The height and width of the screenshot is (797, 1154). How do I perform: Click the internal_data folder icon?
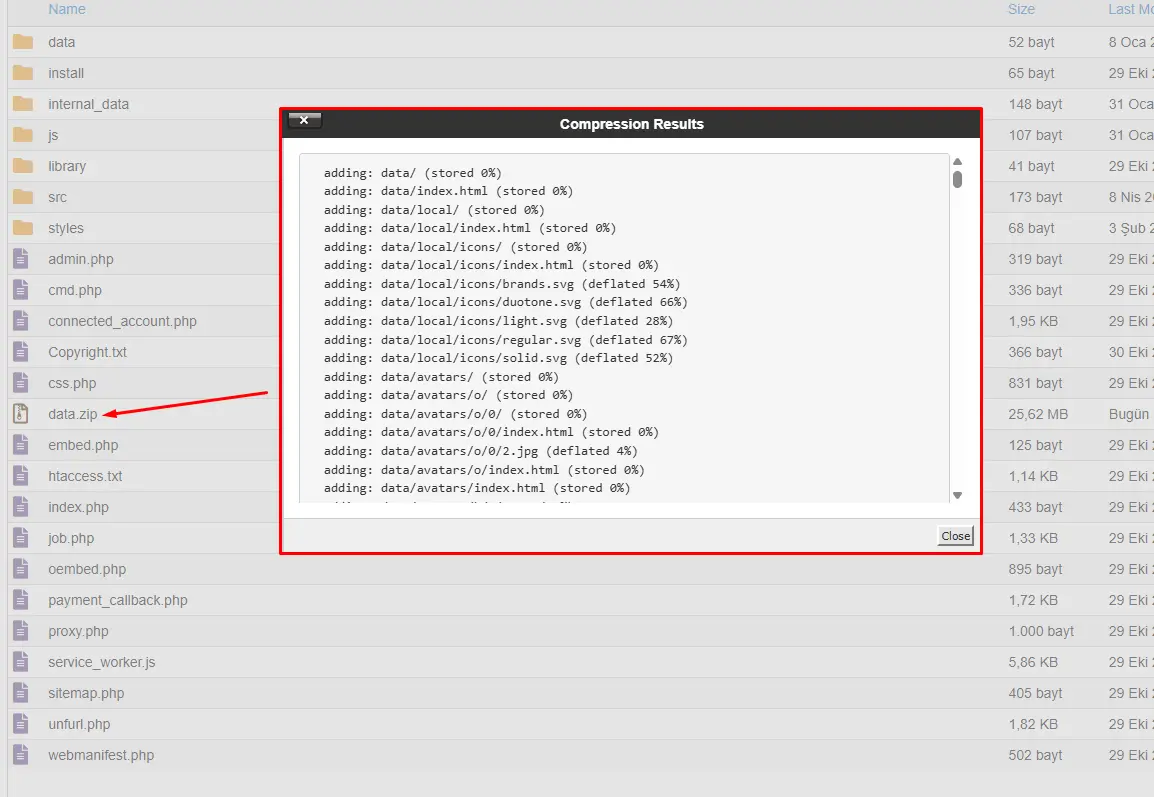23,104
